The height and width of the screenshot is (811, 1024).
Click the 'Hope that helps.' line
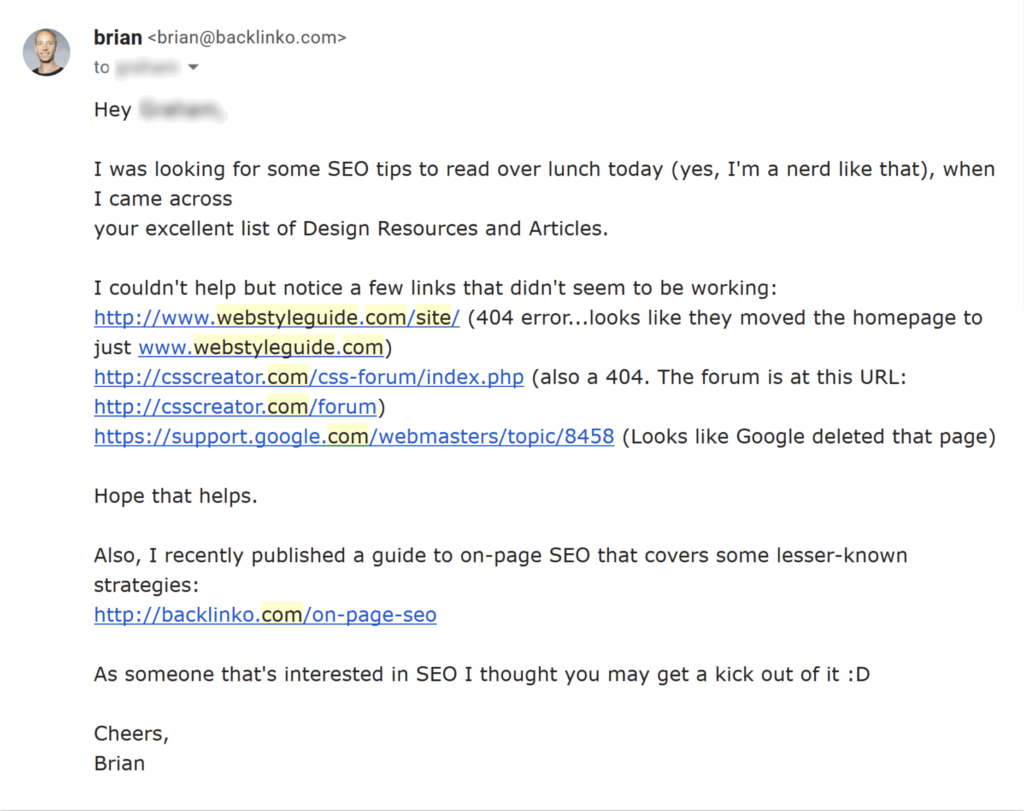click(175, 496)
